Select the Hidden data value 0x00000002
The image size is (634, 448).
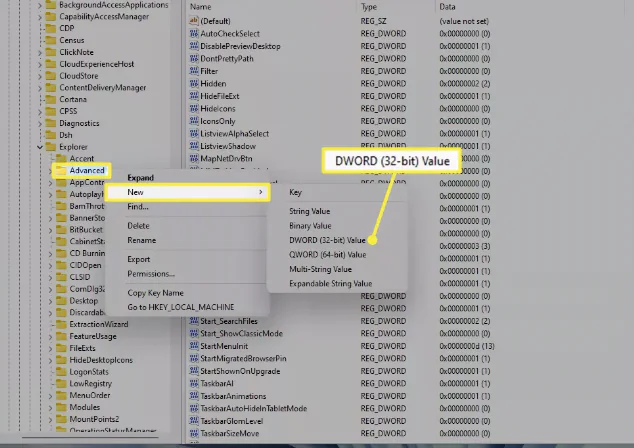tap(465, 84)
